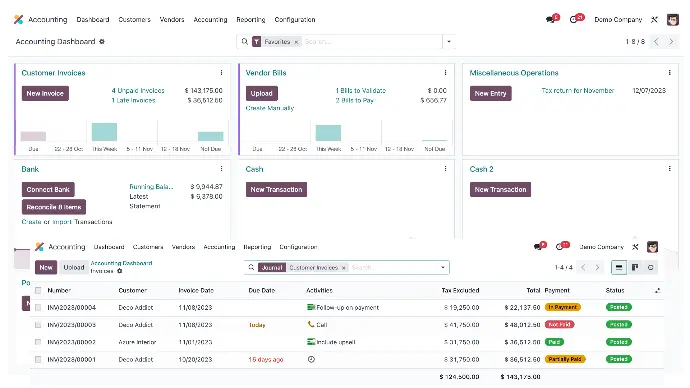Viewport: 690px width, 388px height.
Task: Open the Accounting Dashboard gear settings icon
Action: click(x=102, y=41)
